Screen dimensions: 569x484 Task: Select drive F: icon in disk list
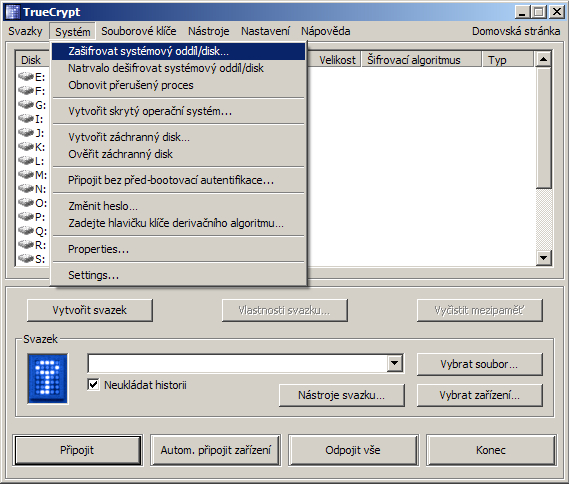pyautogui.click(x=26, y=90)
